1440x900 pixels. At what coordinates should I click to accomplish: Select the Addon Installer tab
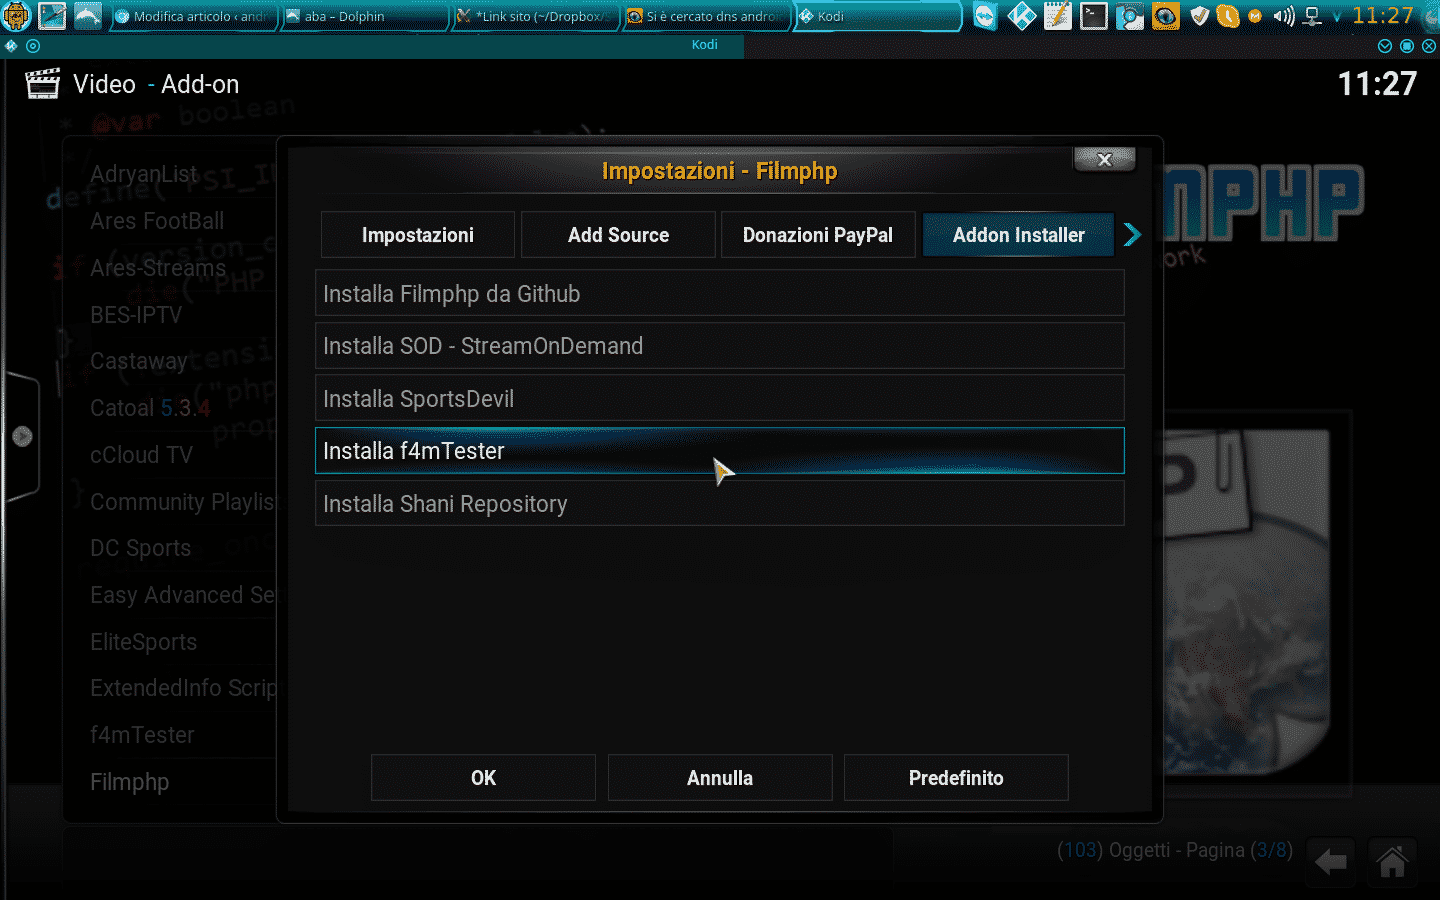[x=1018, y=235]
